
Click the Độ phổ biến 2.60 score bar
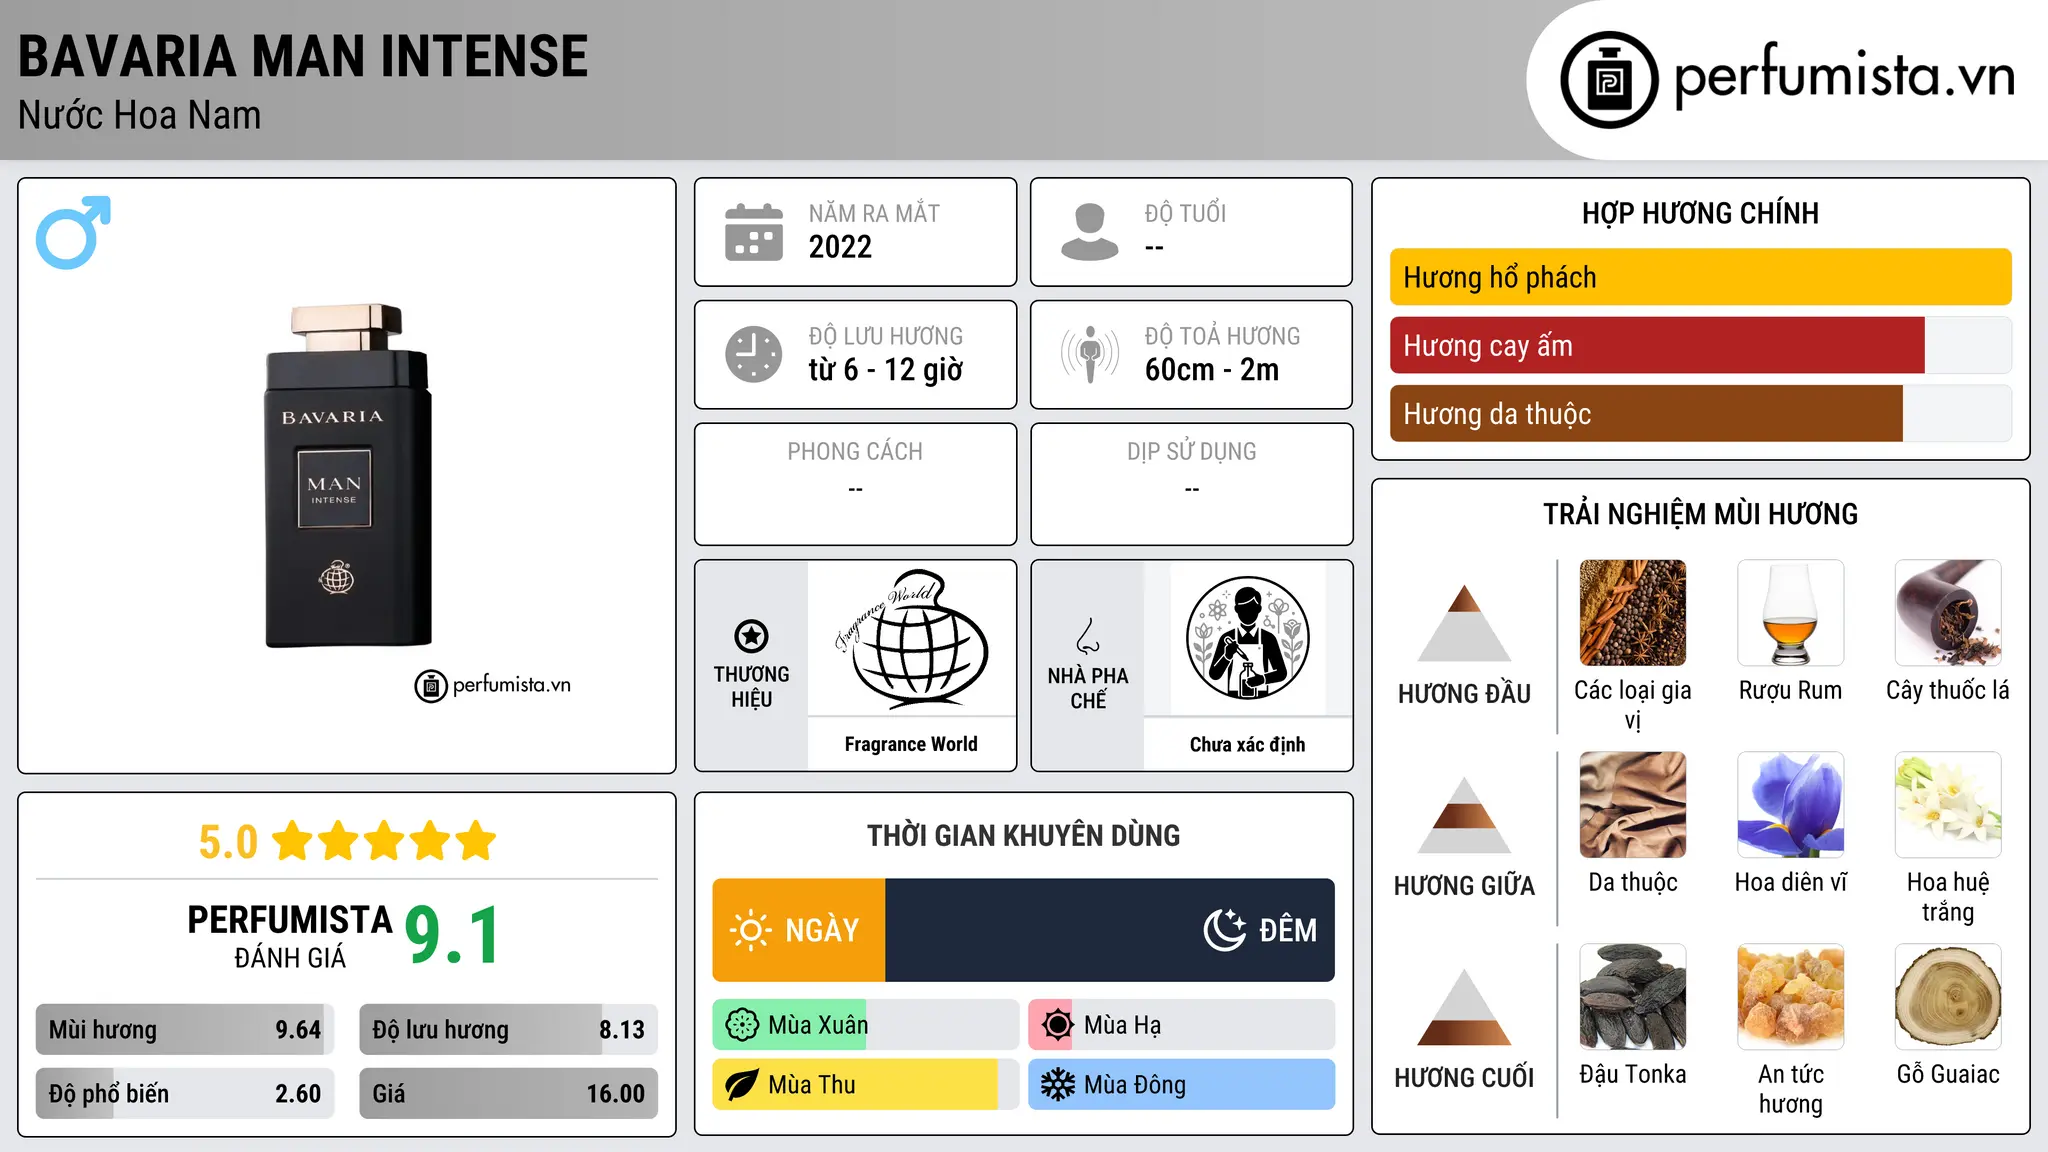(185, 1093)
